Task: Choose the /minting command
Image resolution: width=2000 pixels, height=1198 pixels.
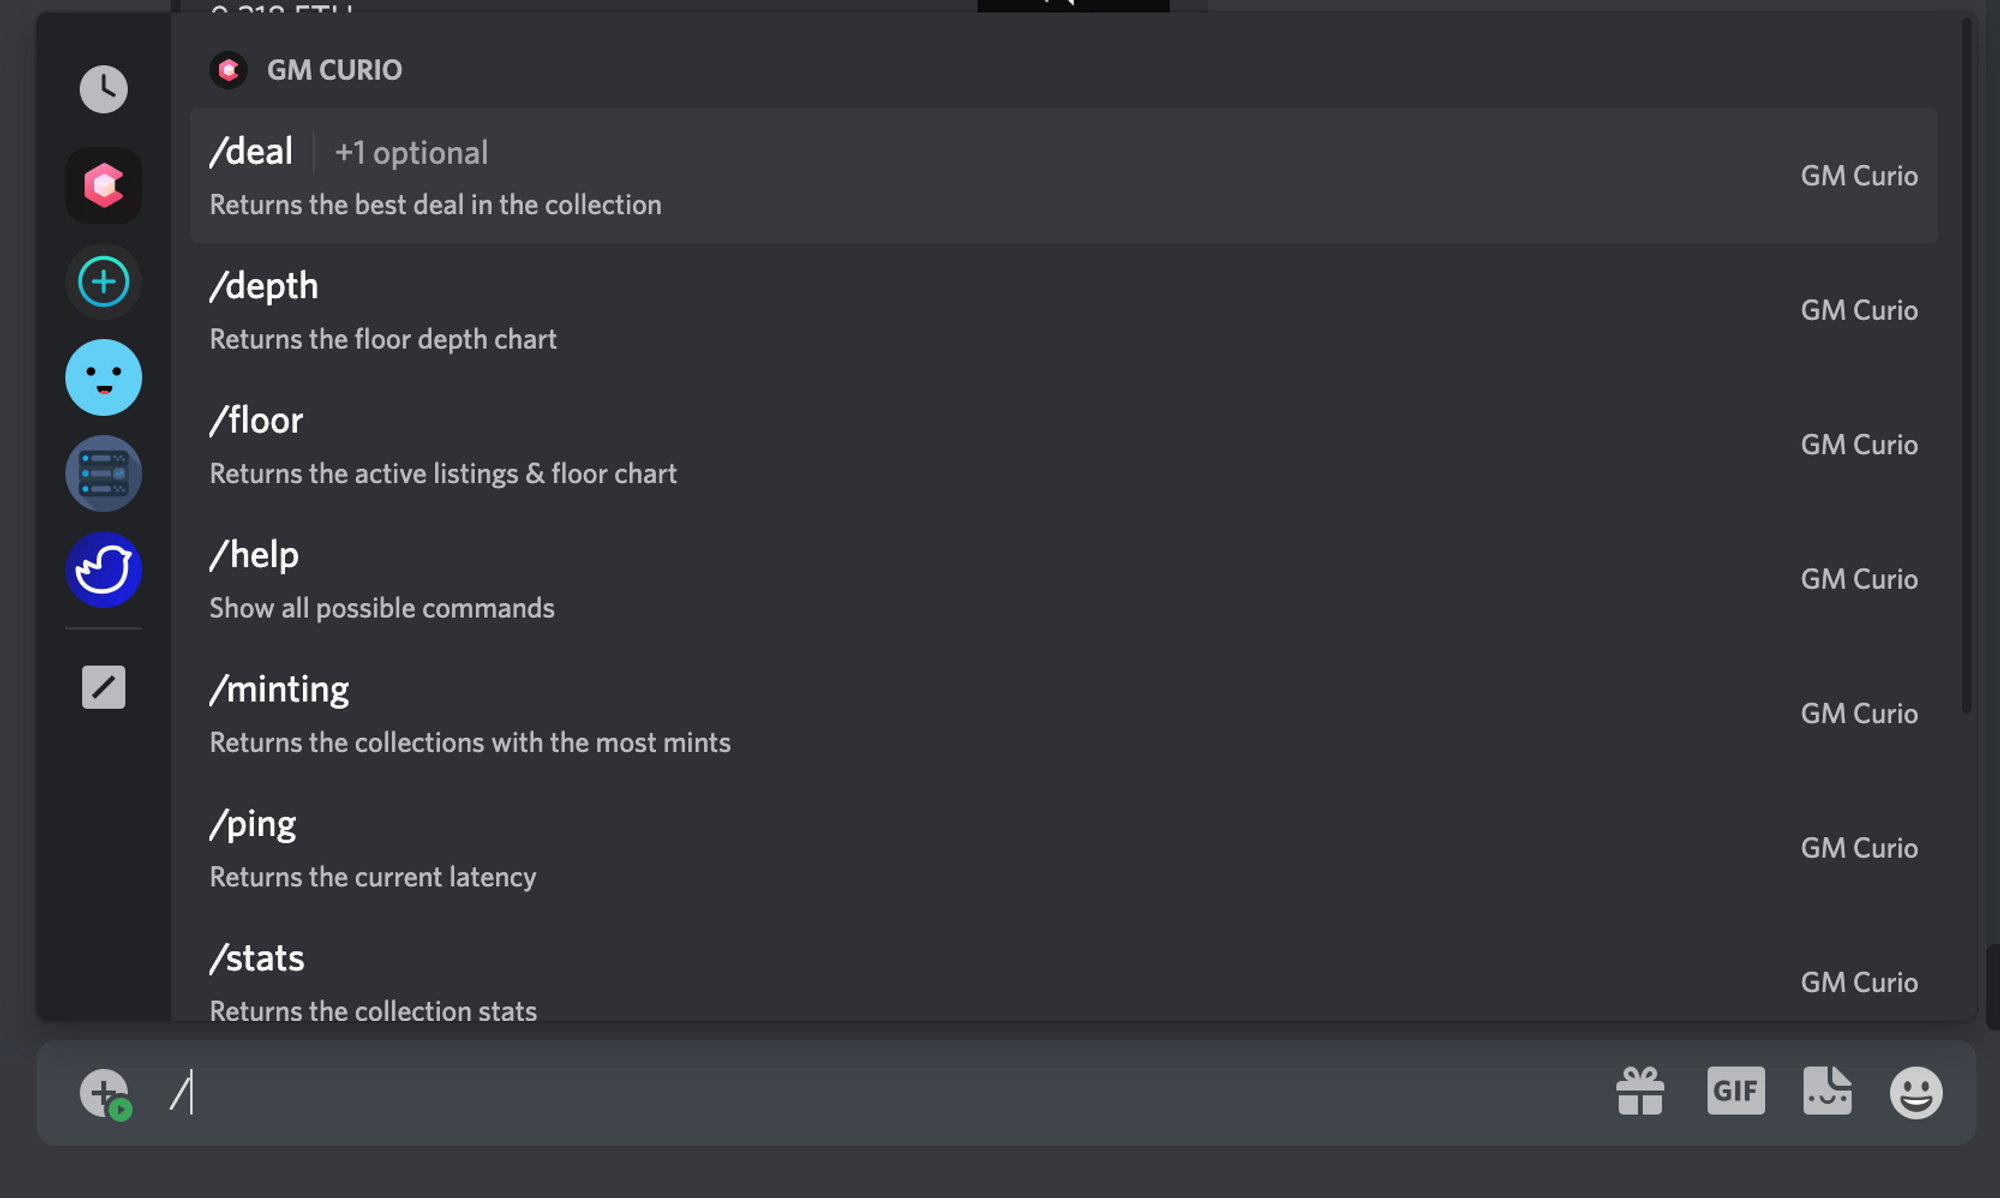Action: [1063, 714]
